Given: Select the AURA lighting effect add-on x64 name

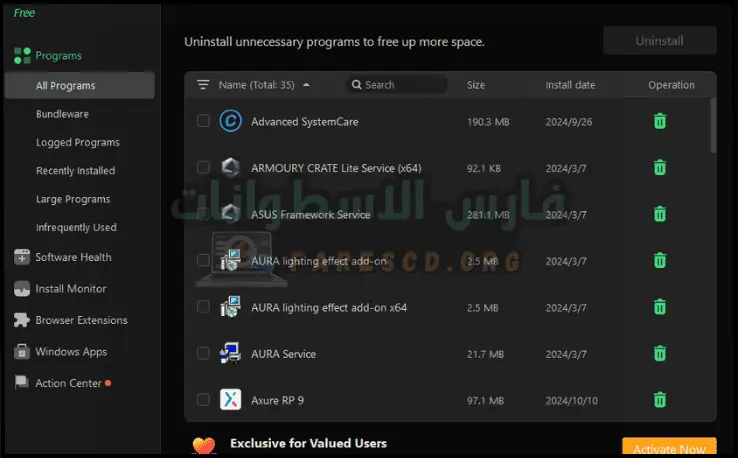Looking at the screenshot, I should tap(329, 307).
